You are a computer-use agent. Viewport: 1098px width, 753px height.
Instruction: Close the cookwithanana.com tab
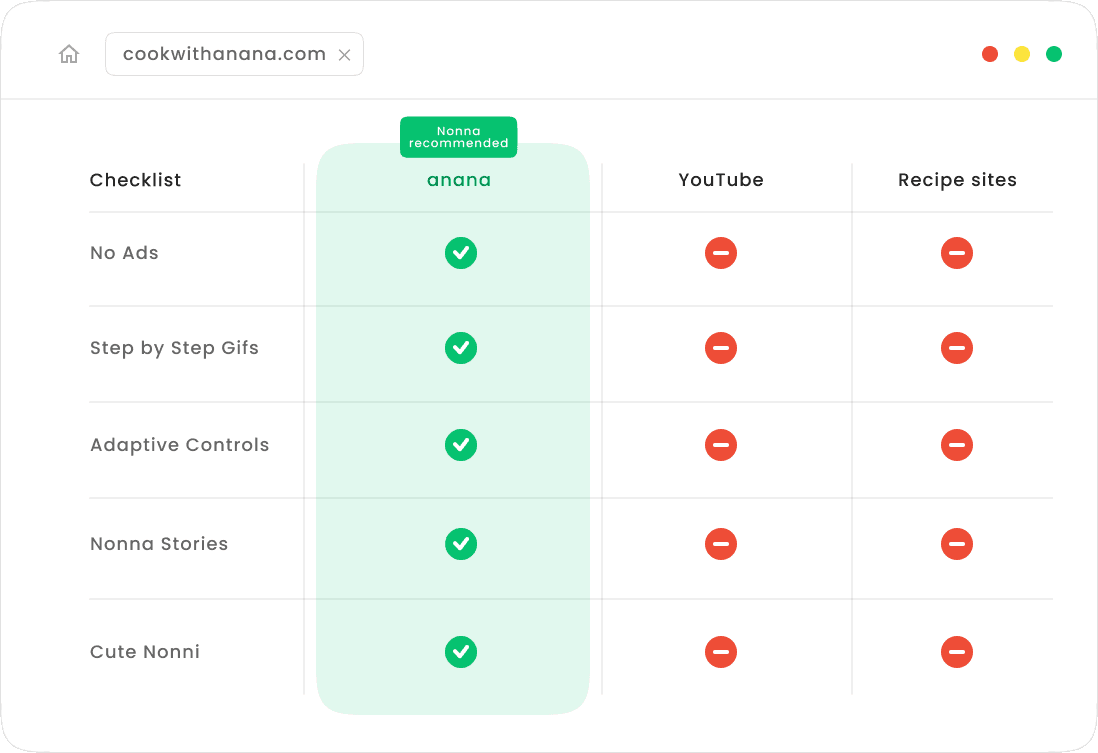point(345,54)
